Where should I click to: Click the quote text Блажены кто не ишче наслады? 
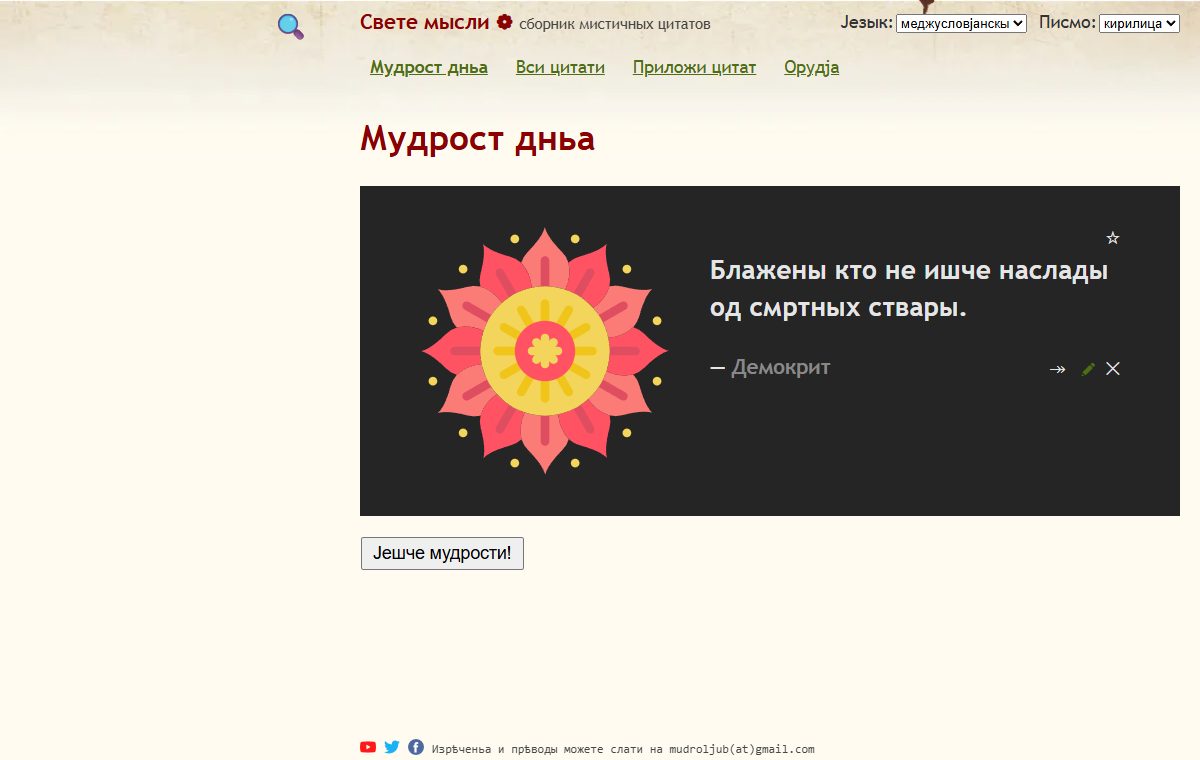click(909, 270)
